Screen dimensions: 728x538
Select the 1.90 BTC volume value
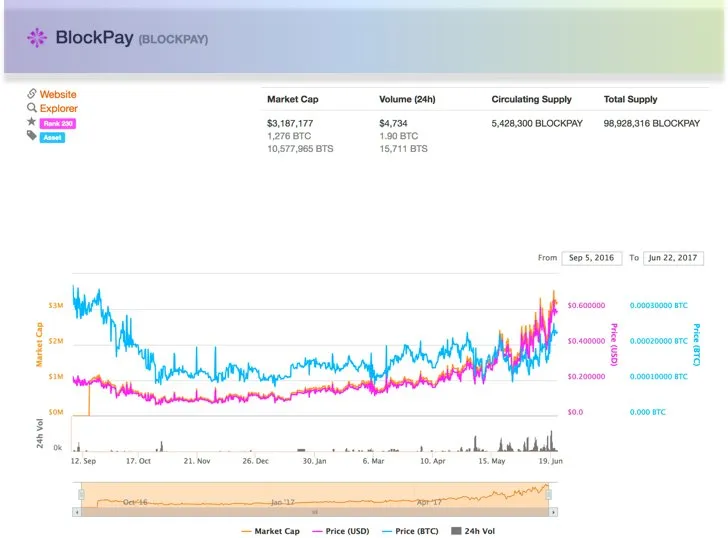click(398, 136)
